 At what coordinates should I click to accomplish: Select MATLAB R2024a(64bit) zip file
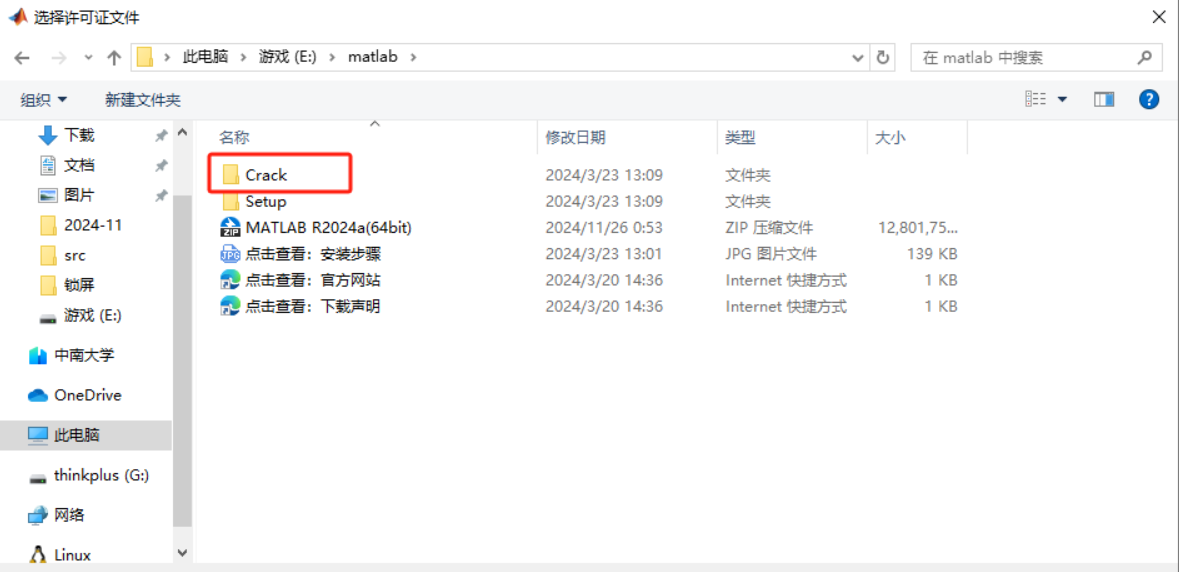[329, 228]
